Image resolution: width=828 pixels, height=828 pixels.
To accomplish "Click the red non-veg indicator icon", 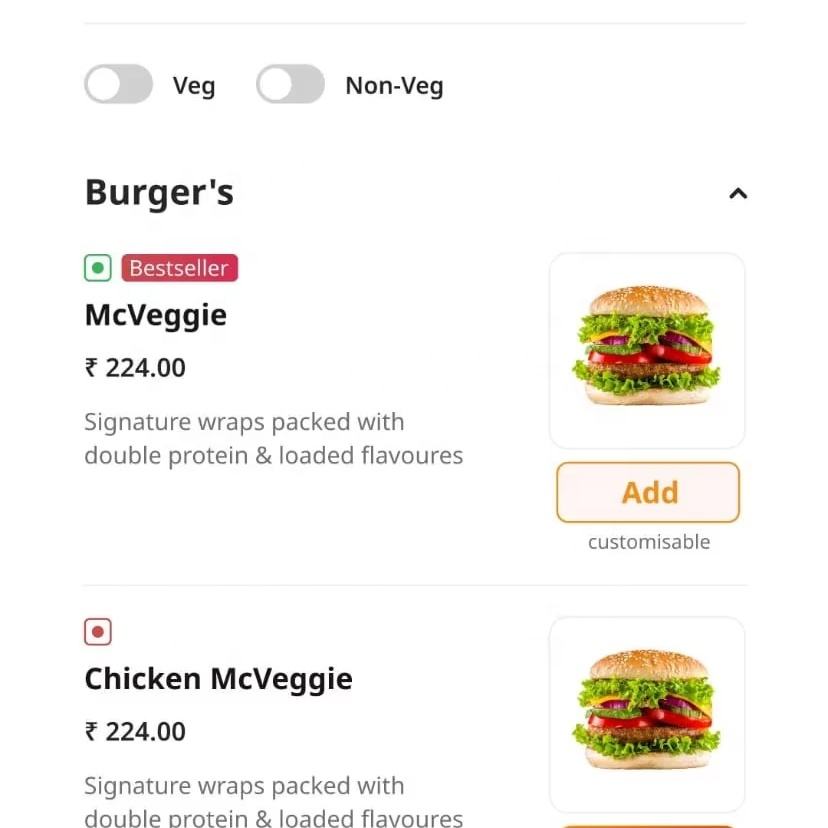I will pyautogui.click(x=97, y=632).
